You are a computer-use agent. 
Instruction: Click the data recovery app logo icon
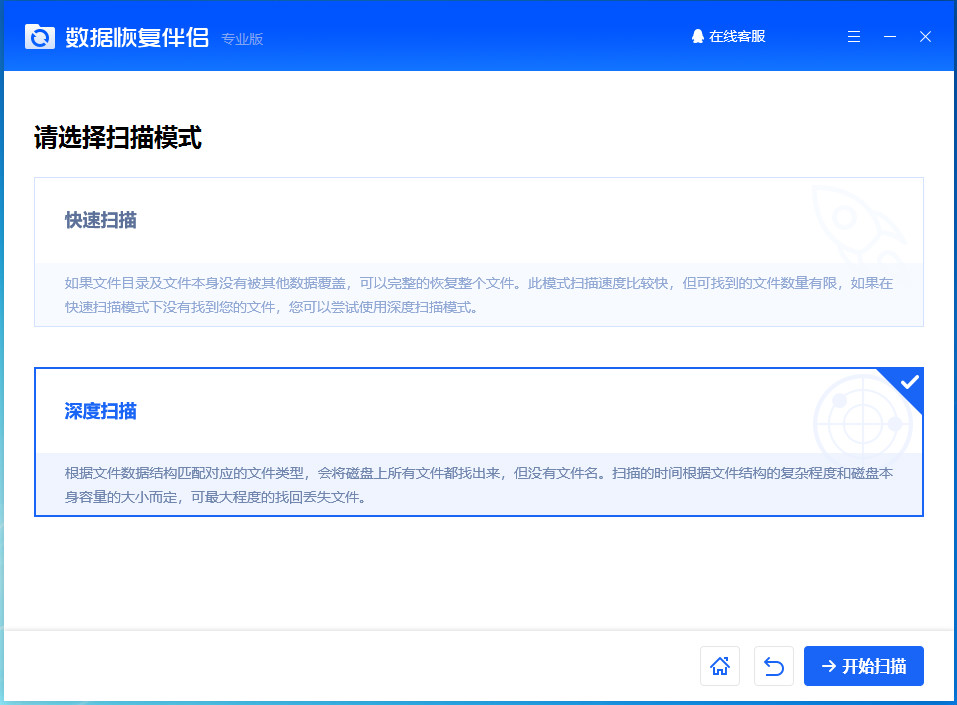point(40,37)
